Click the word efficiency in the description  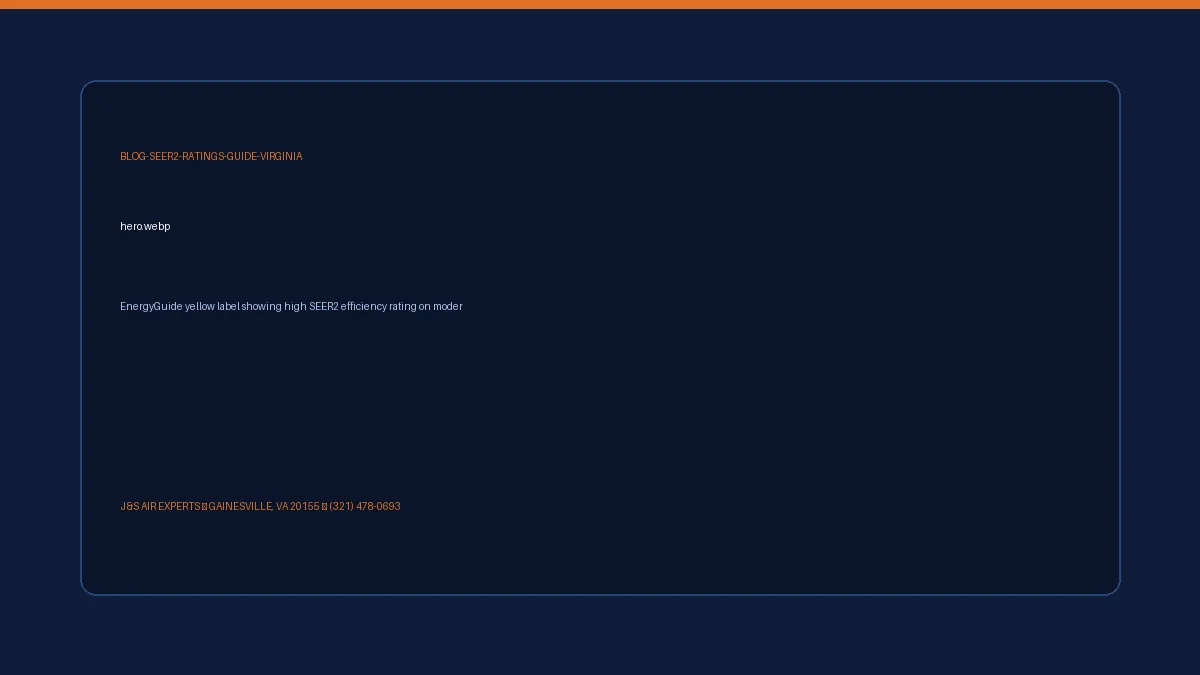pos(363,307)
